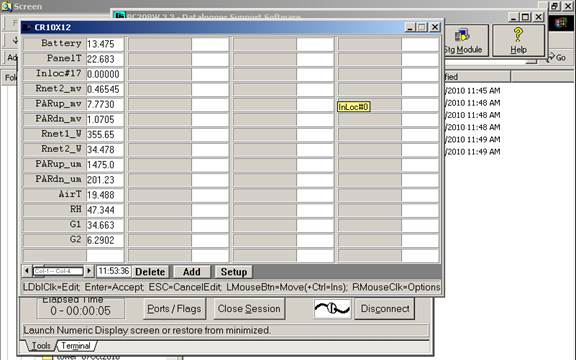Click the Disconnect button
The image size is (576, 360).
coord(385,309)
